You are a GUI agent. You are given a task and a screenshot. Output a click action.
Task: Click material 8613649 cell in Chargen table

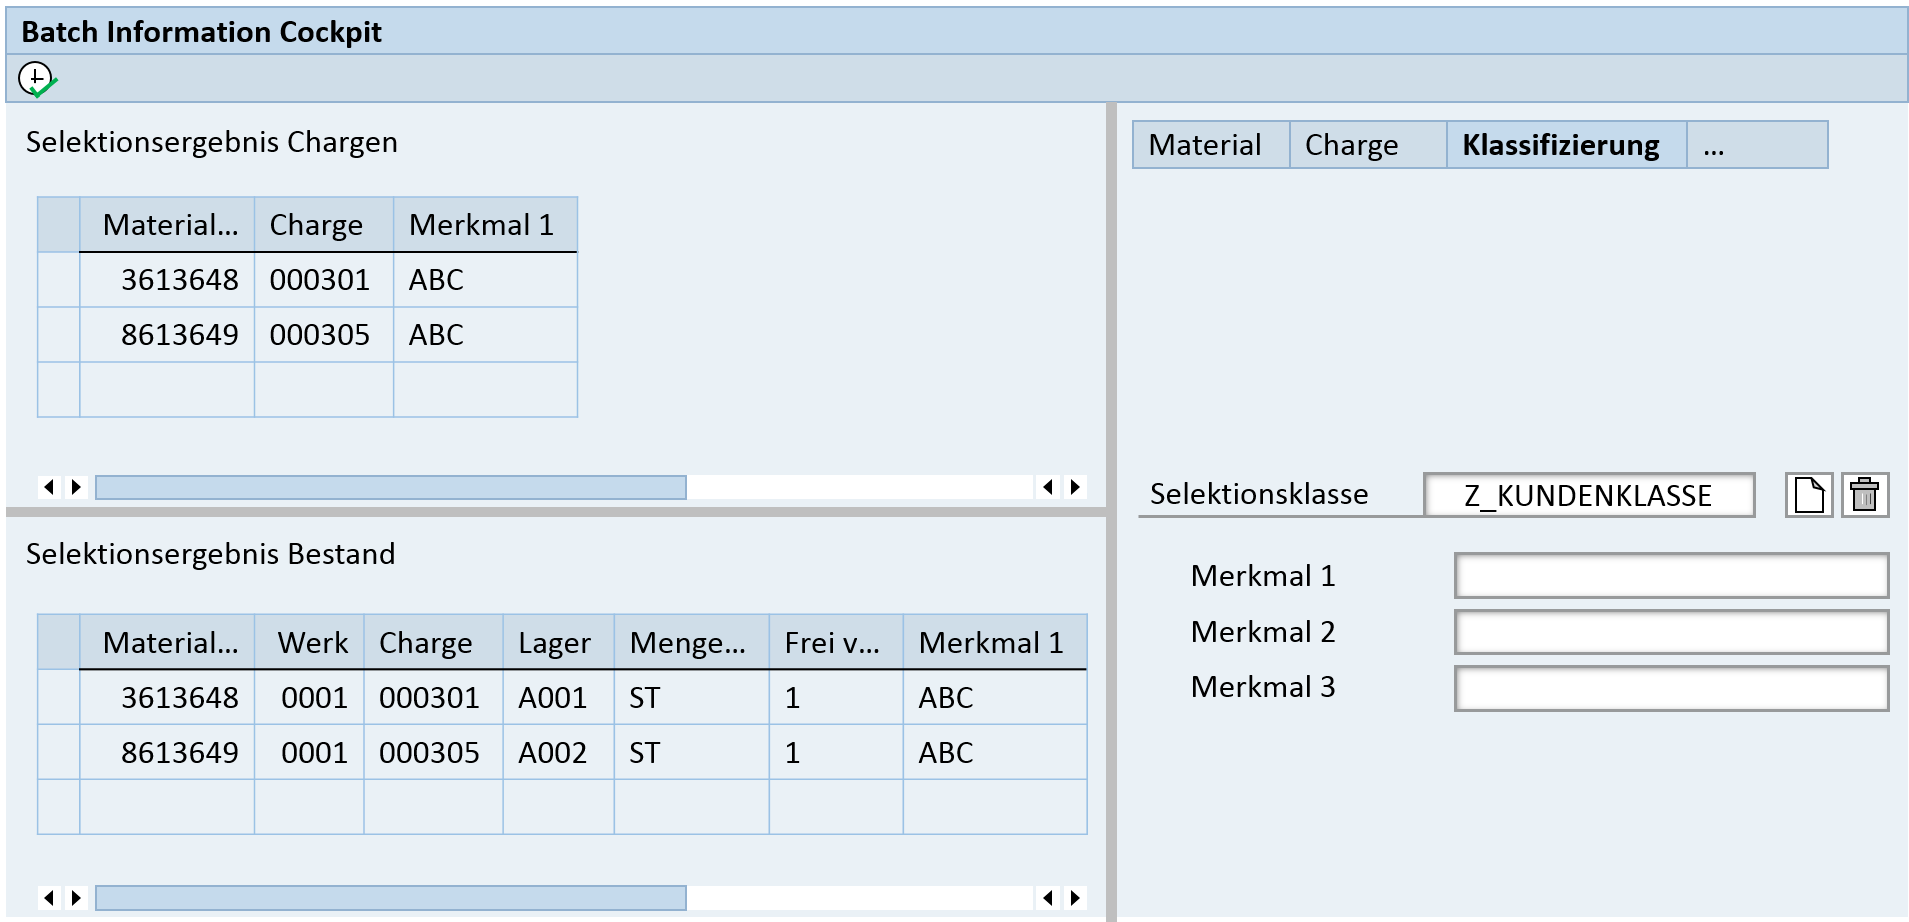(x=167, y=335)
